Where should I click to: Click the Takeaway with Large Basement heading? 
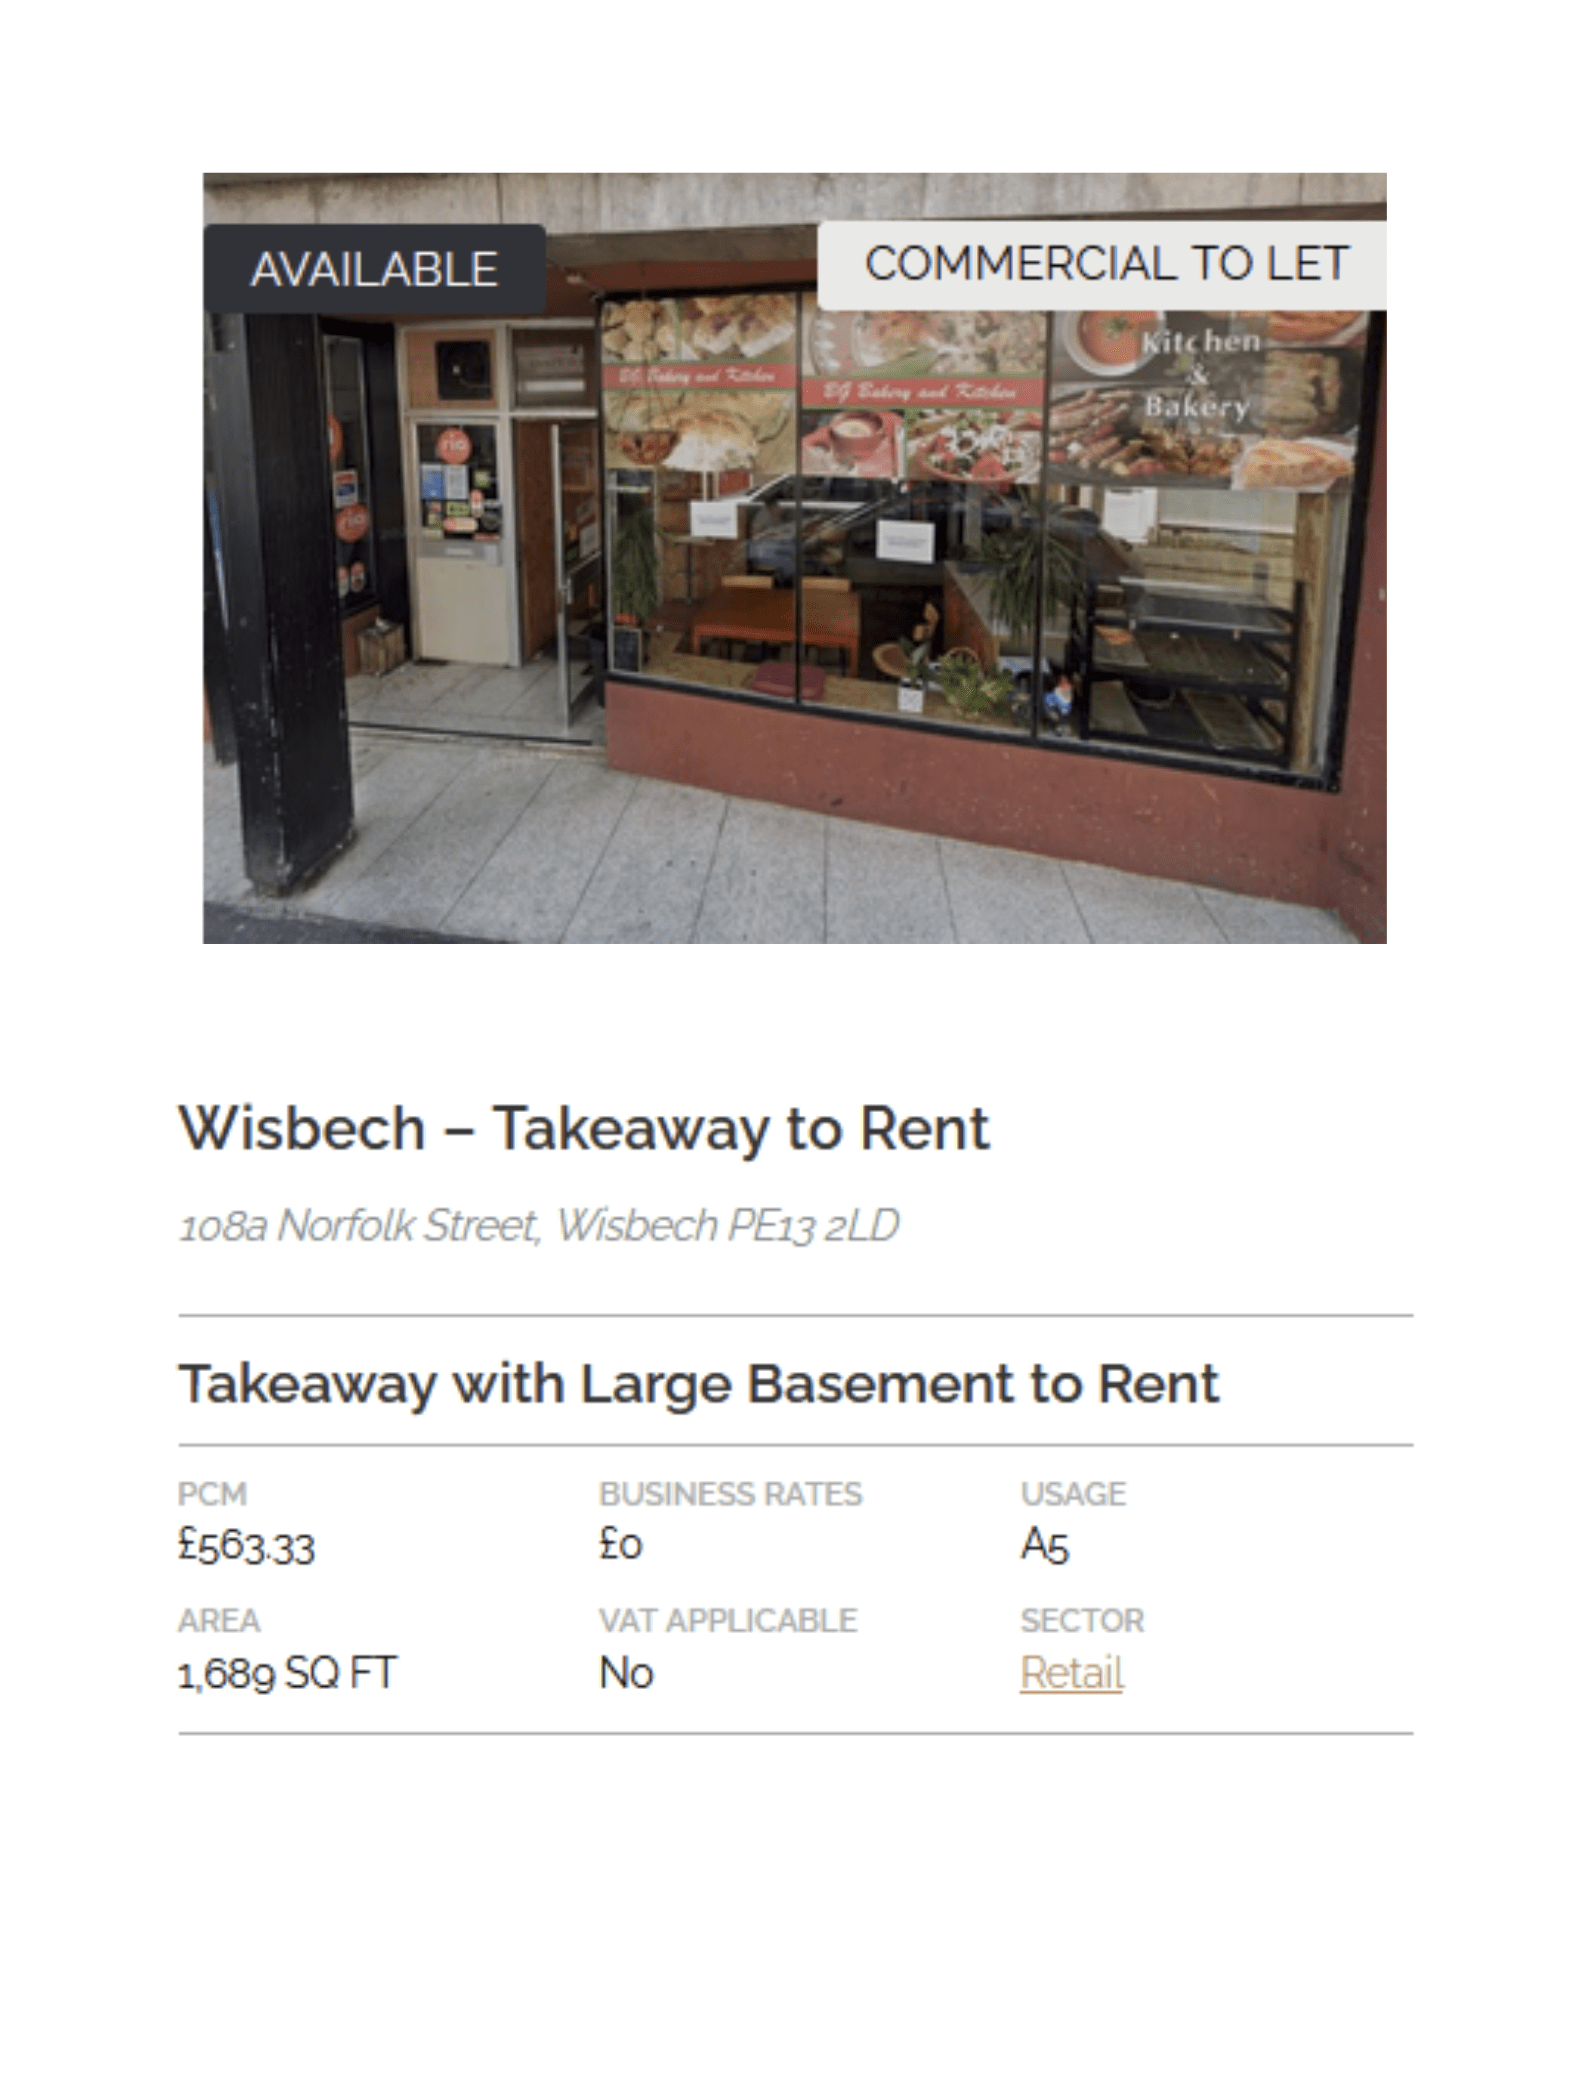698,1384
